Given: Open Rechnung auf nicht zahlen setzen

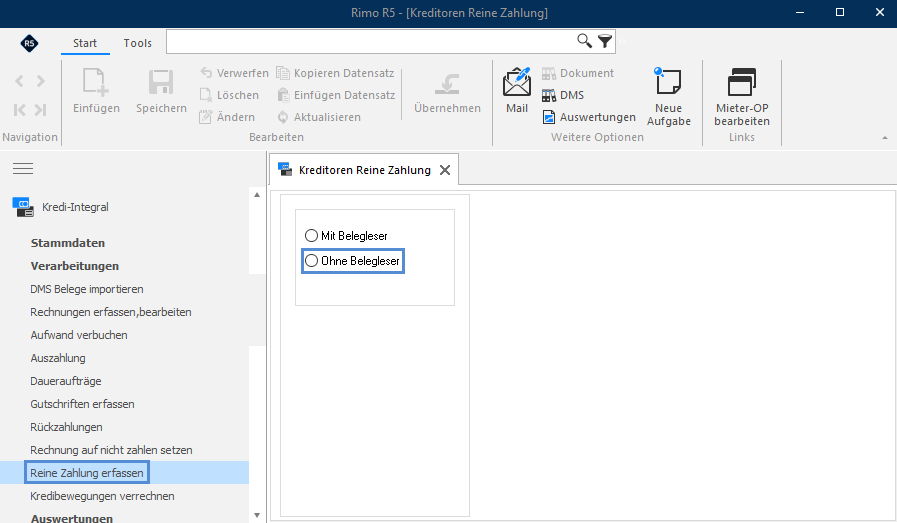Looking at the screenshot, I should (x=111, y=450).
